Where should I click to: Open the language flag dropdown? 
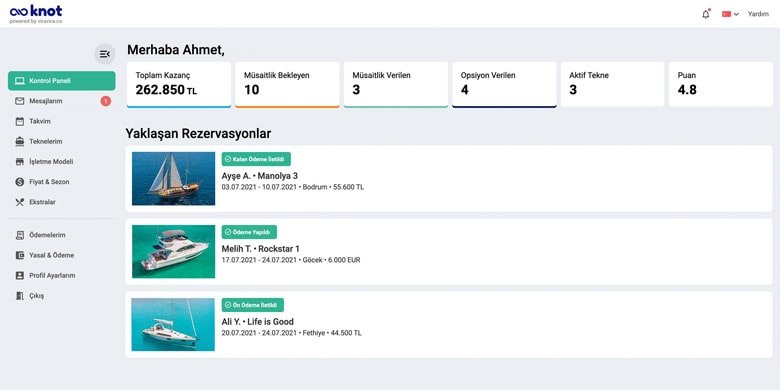730,14
